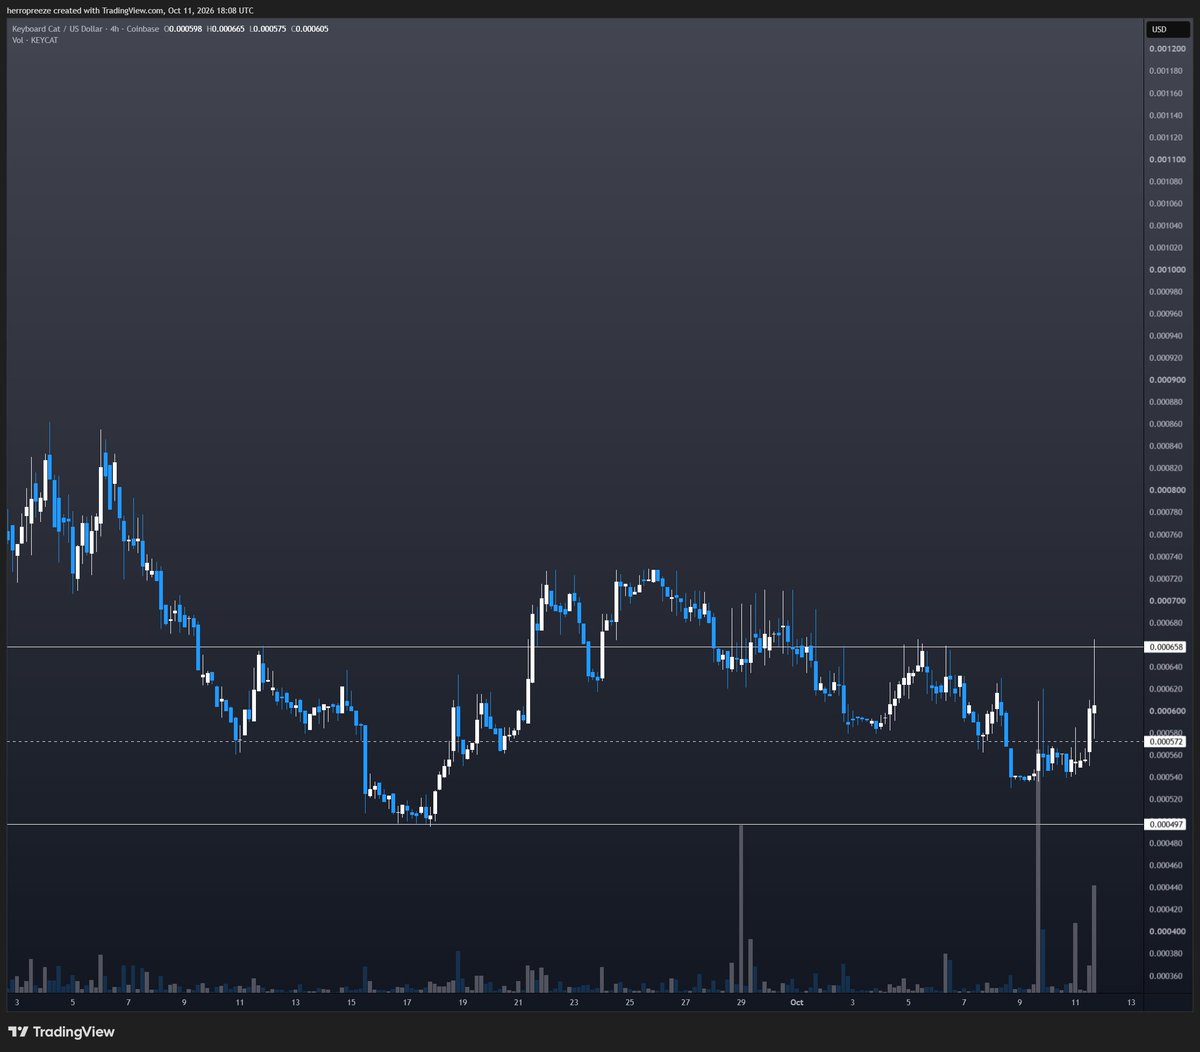Click the close value C0.000605

pyautogui.click(x=308, y=28)
